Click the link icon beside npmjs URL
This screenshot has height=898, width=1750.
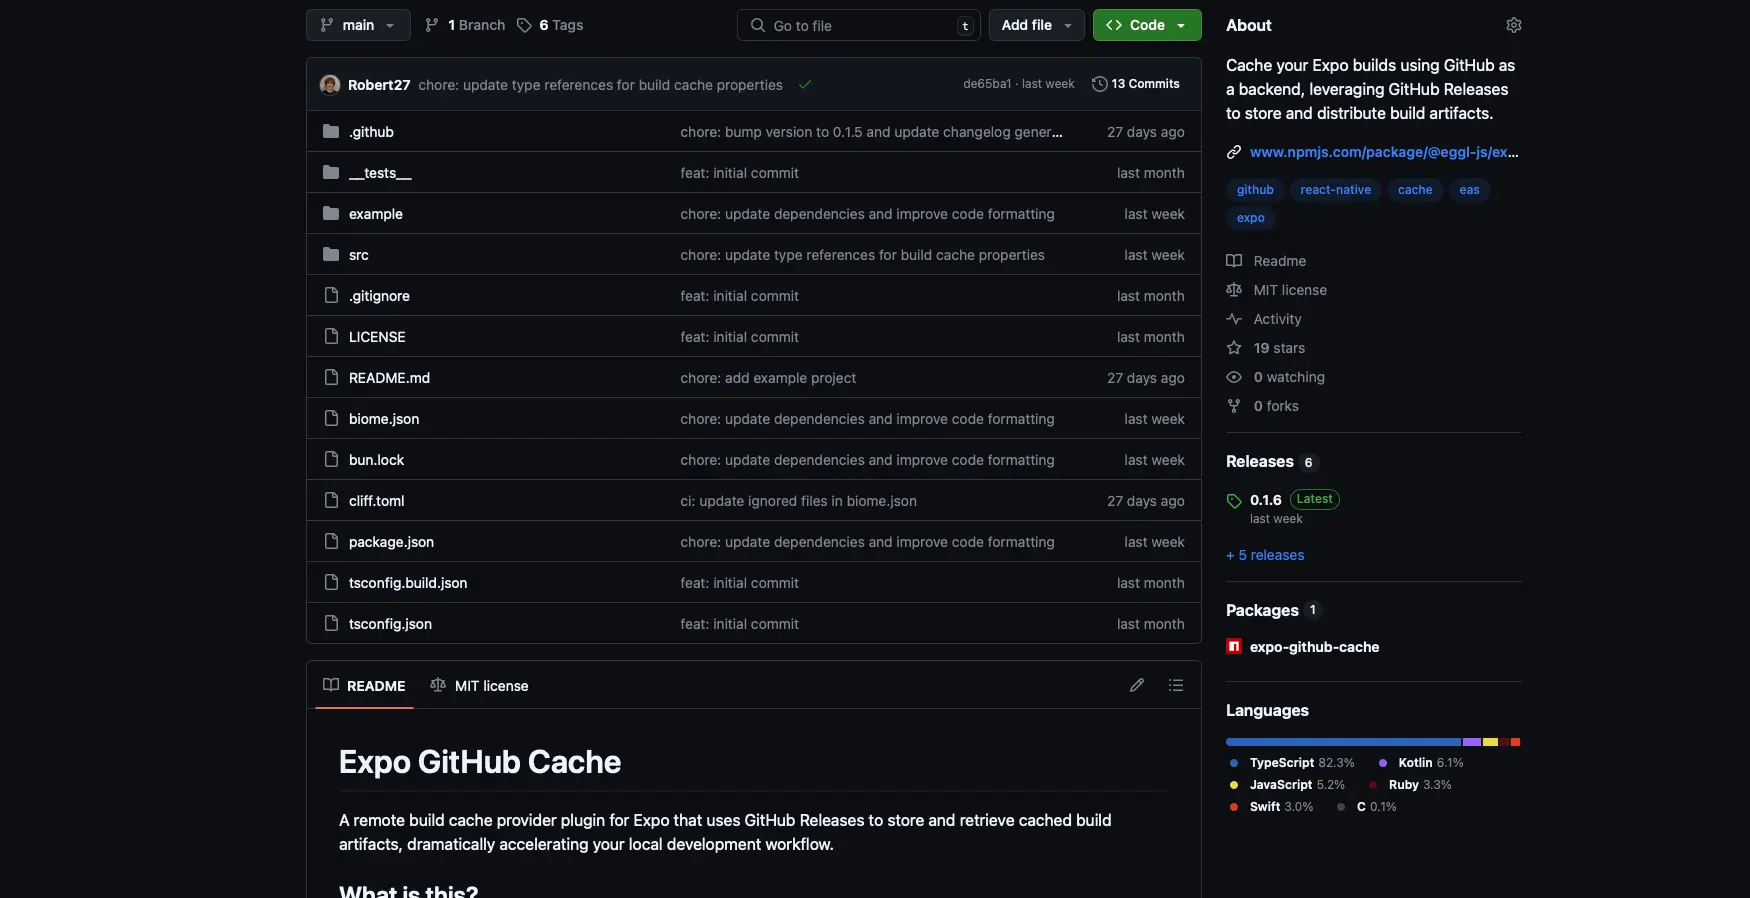[1234, 152]
